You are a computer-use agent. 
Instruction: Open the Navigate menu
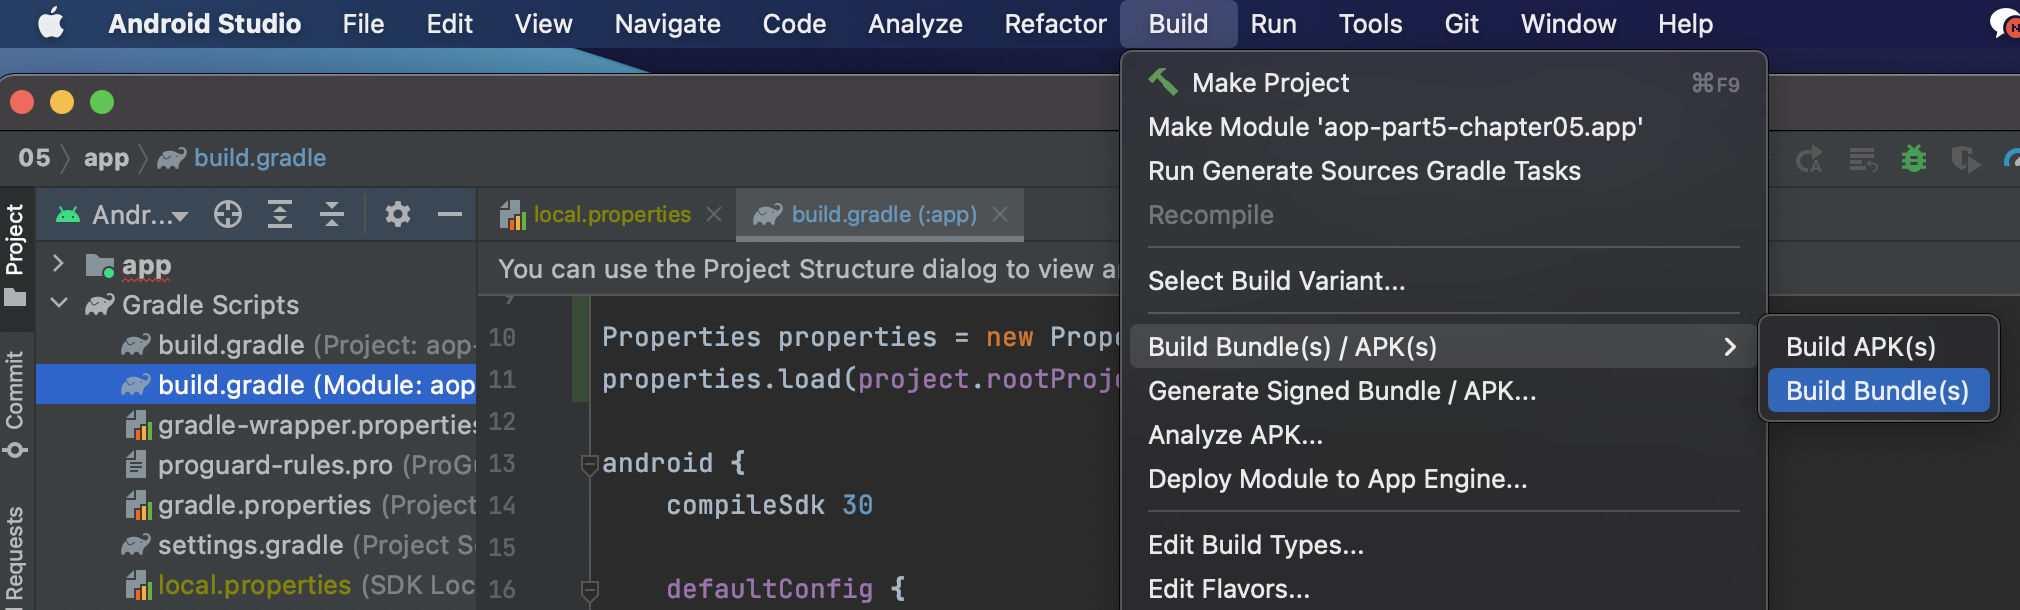point(667,23)
